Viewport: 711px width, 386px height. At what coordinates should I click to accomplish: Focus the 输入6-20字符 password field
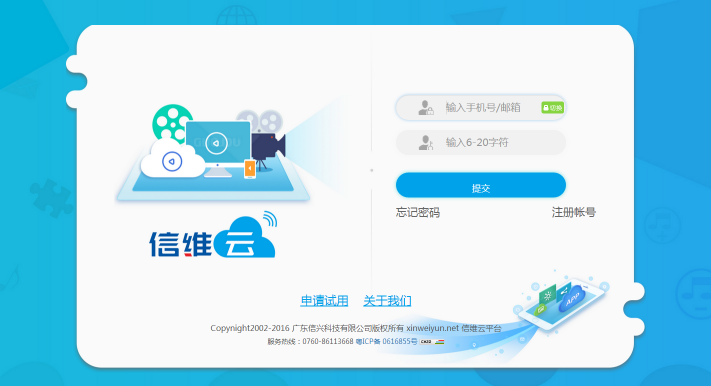point(481,142)
